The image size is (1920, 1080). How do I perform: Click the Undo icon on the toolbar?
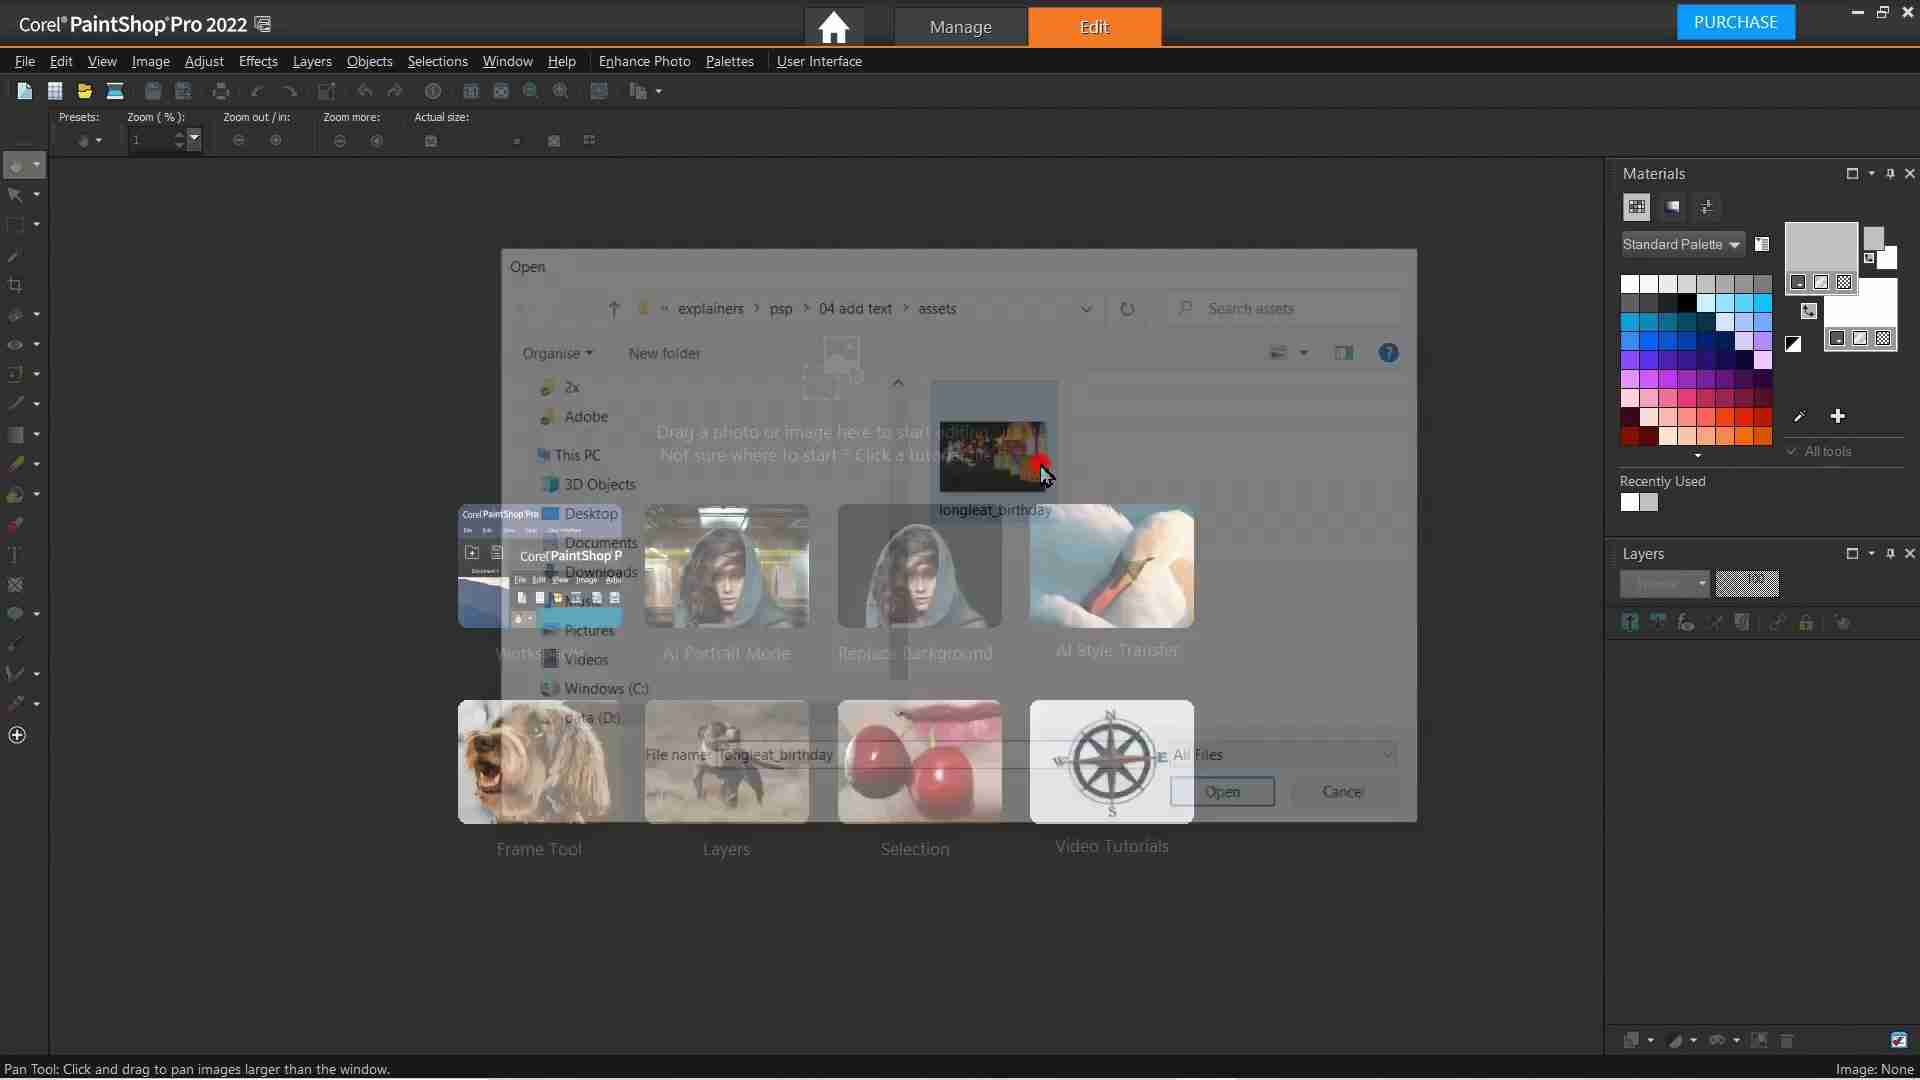tap(364, 91)
